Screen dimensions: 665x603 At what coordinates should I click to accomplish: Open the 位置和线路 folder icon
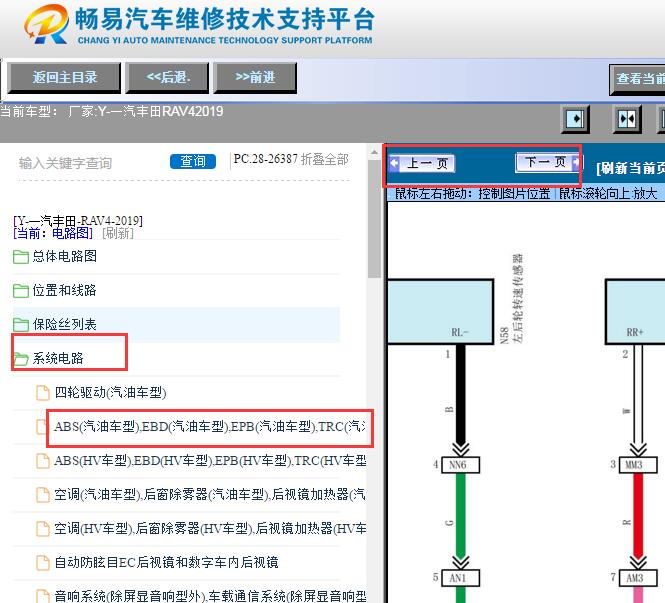pos(21,290)
